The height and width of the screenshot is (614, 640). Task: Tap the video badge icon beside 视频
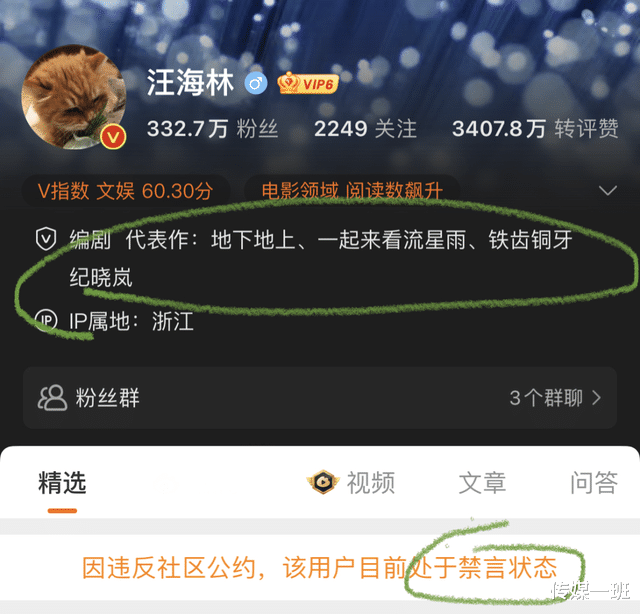pos(323,482)
